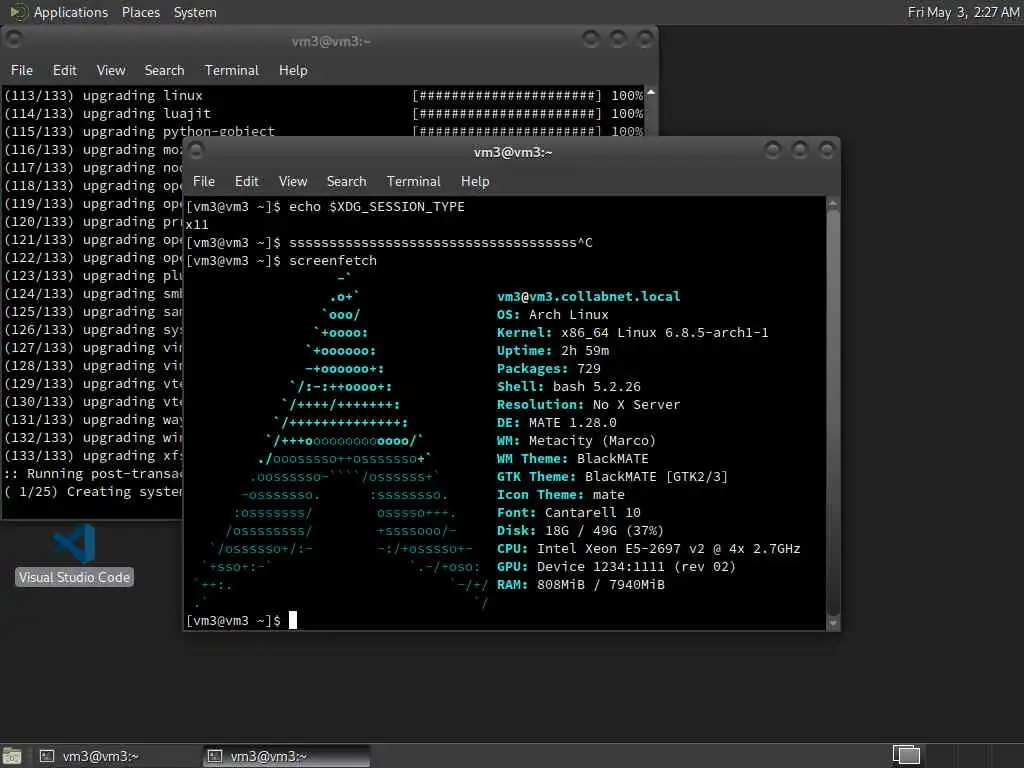1024x768 pixels.
Task: Click the background terminal's window menu icon
Action: tap(14, 40)
